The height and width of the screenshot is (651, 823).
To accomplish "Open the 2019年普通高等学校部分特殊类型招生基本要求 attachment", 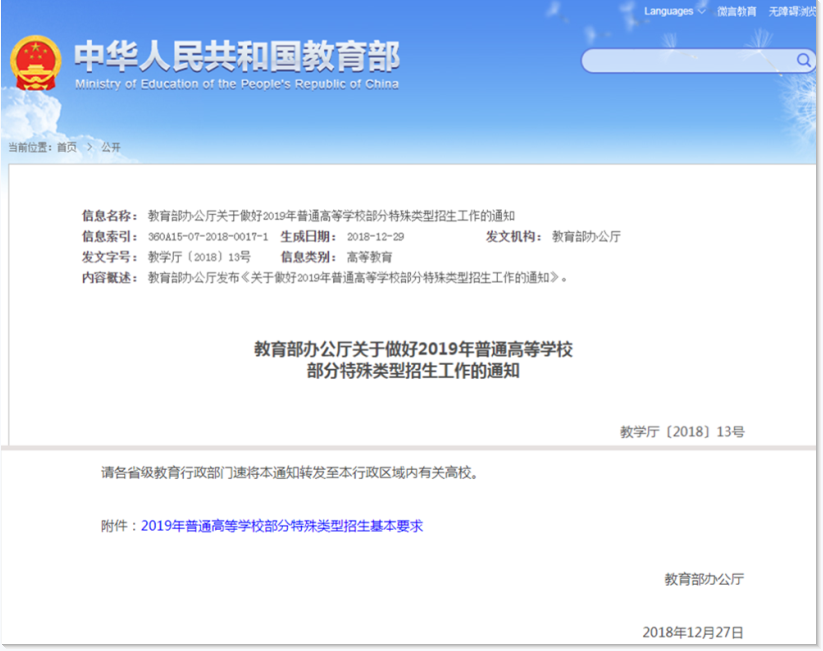I will tap(283, 524).
